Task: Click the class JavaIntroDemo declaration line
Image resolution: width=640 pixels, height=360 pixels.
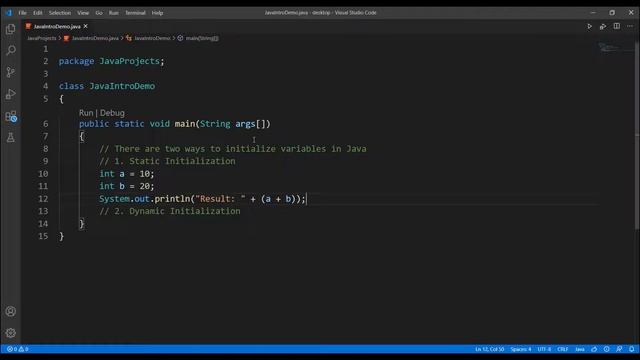Action: click(x=107, y=86)
